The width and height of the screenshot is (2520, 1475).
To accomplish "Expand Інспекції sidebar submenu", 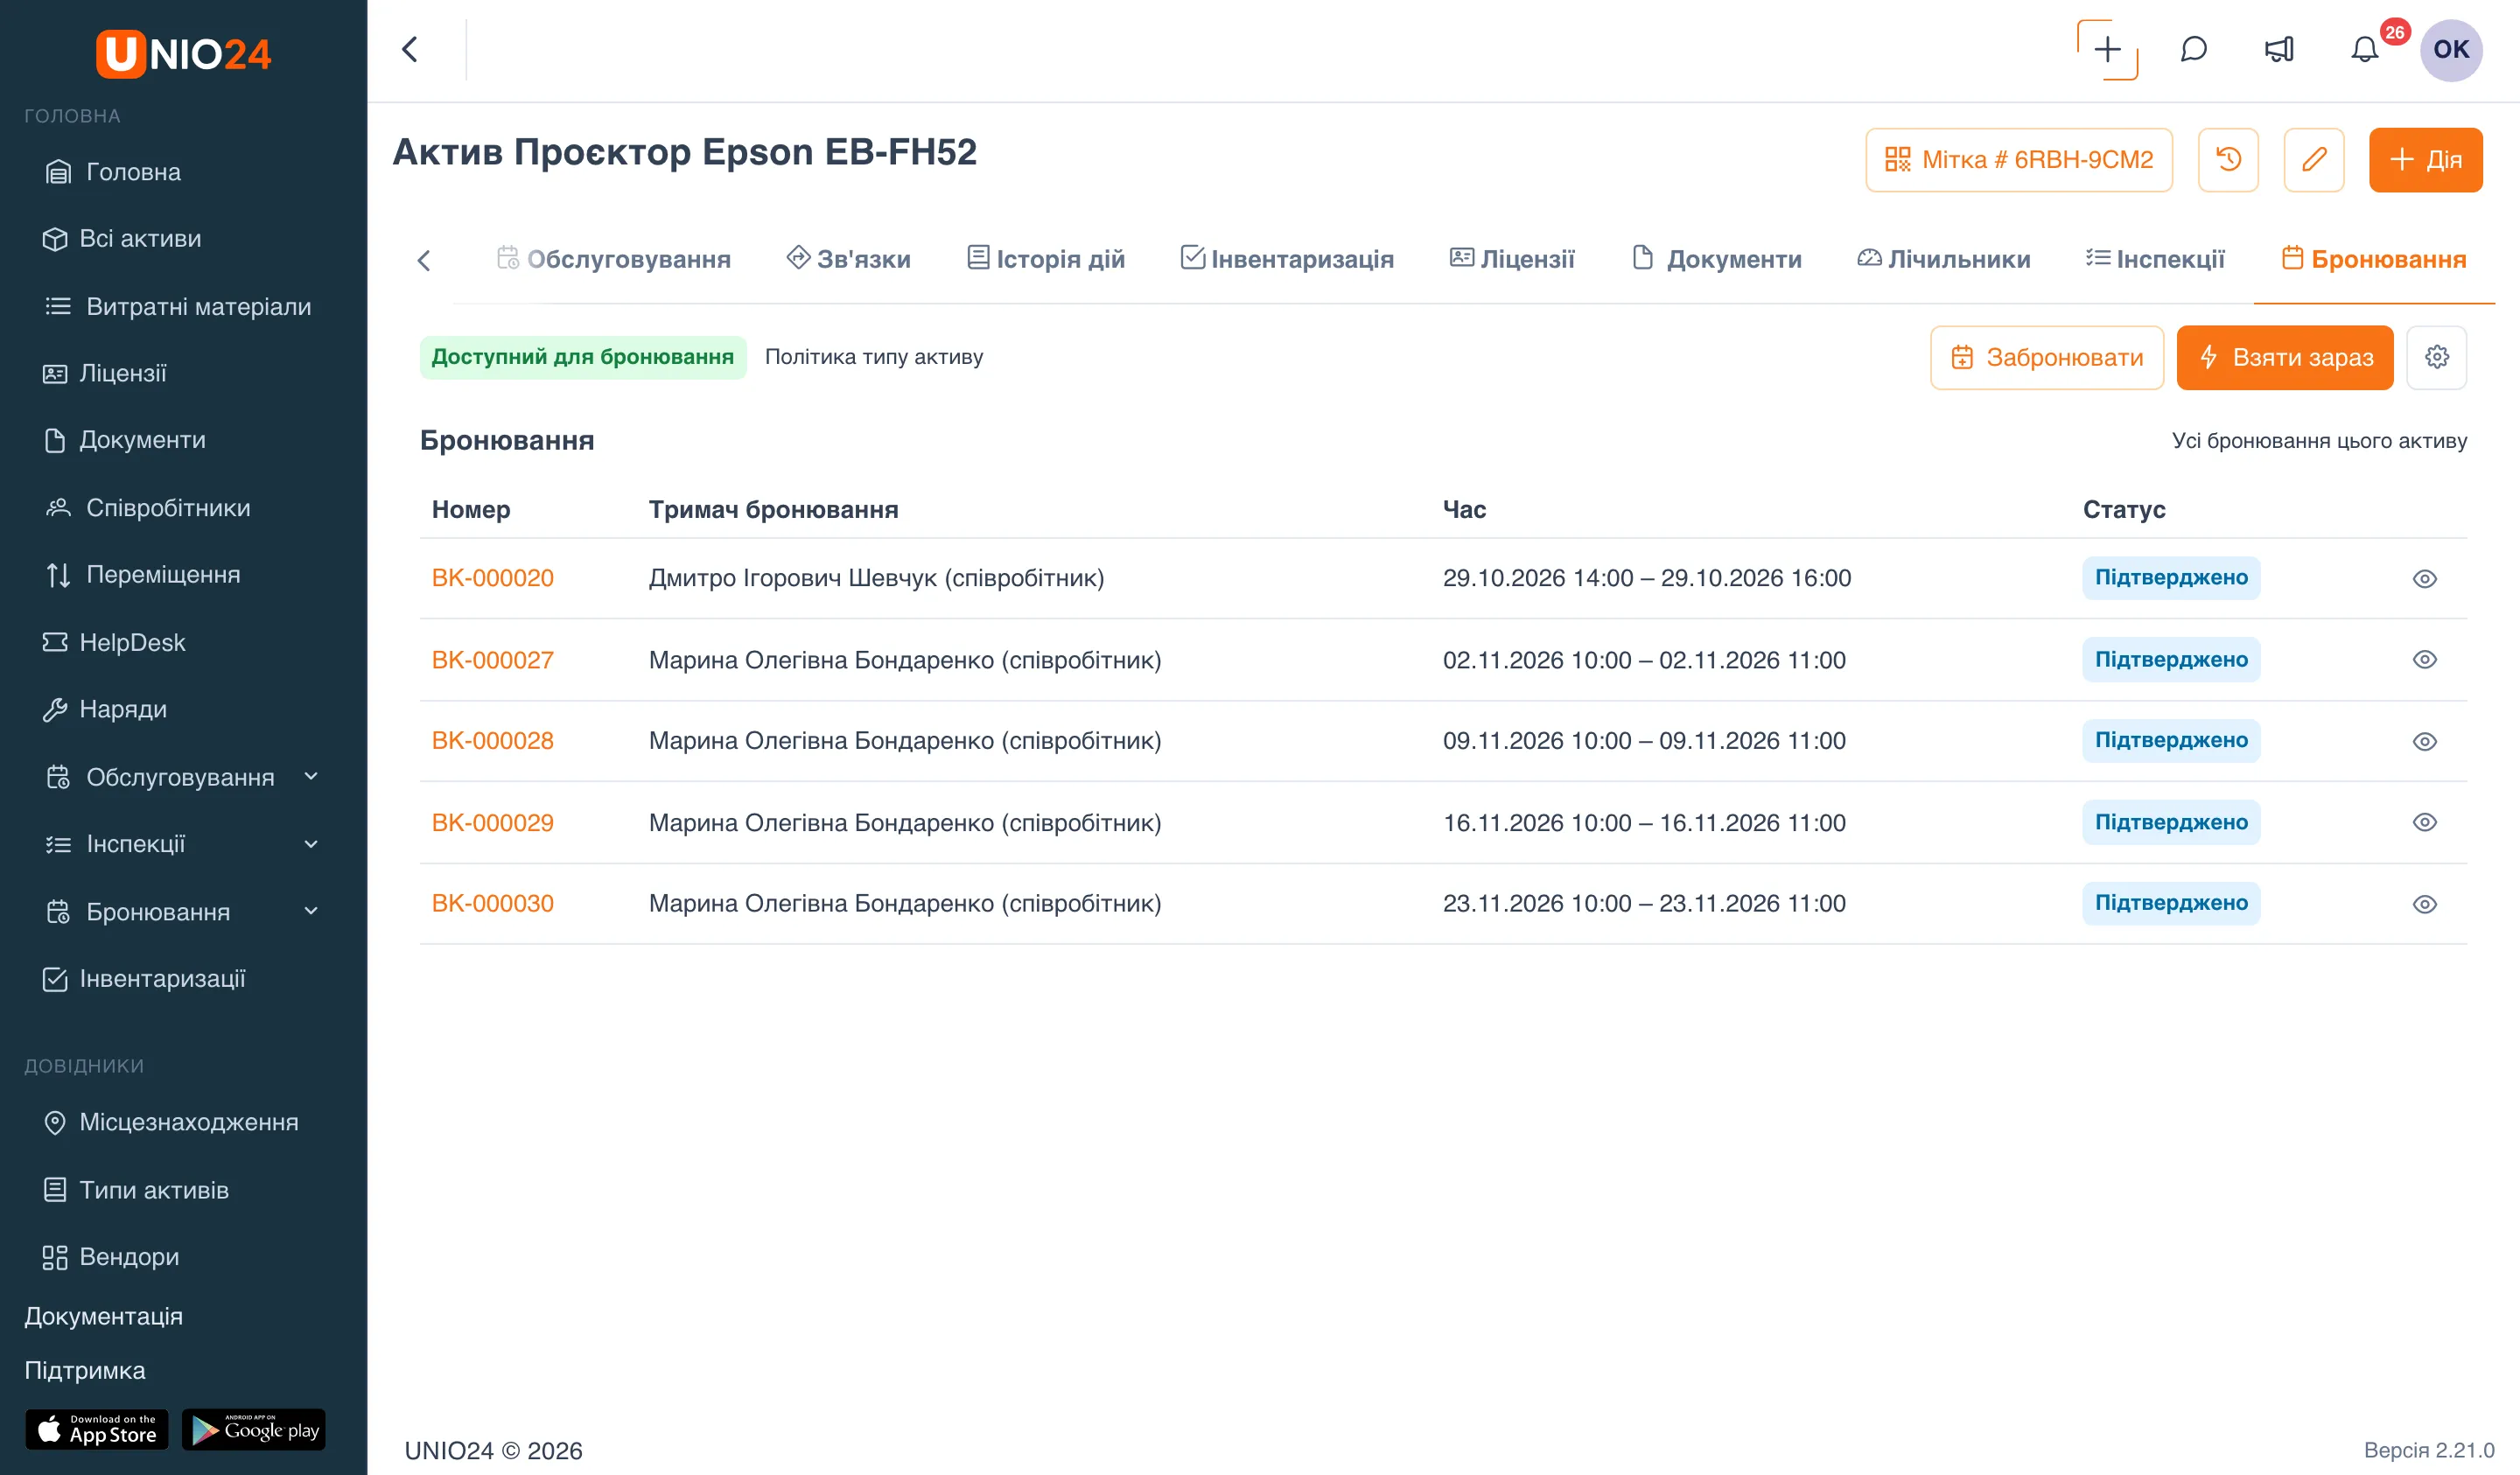I will 311,844.
